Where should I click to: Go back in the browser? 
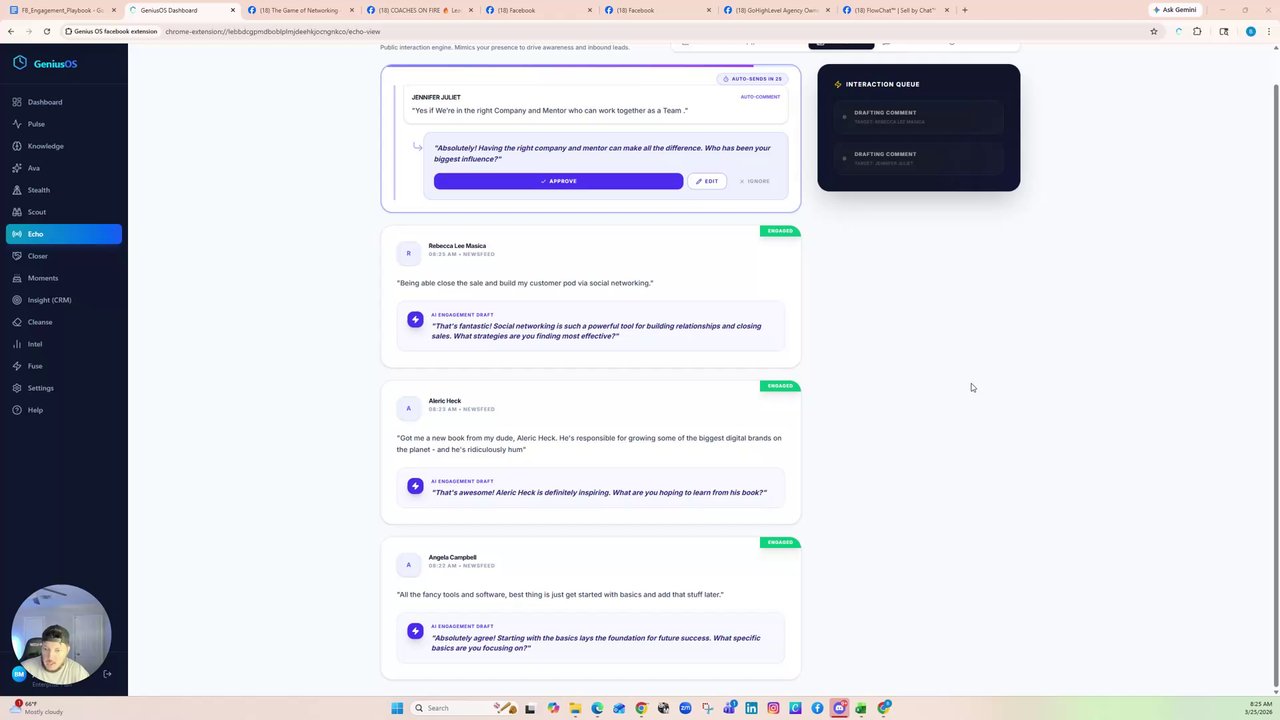coord(11,31)
